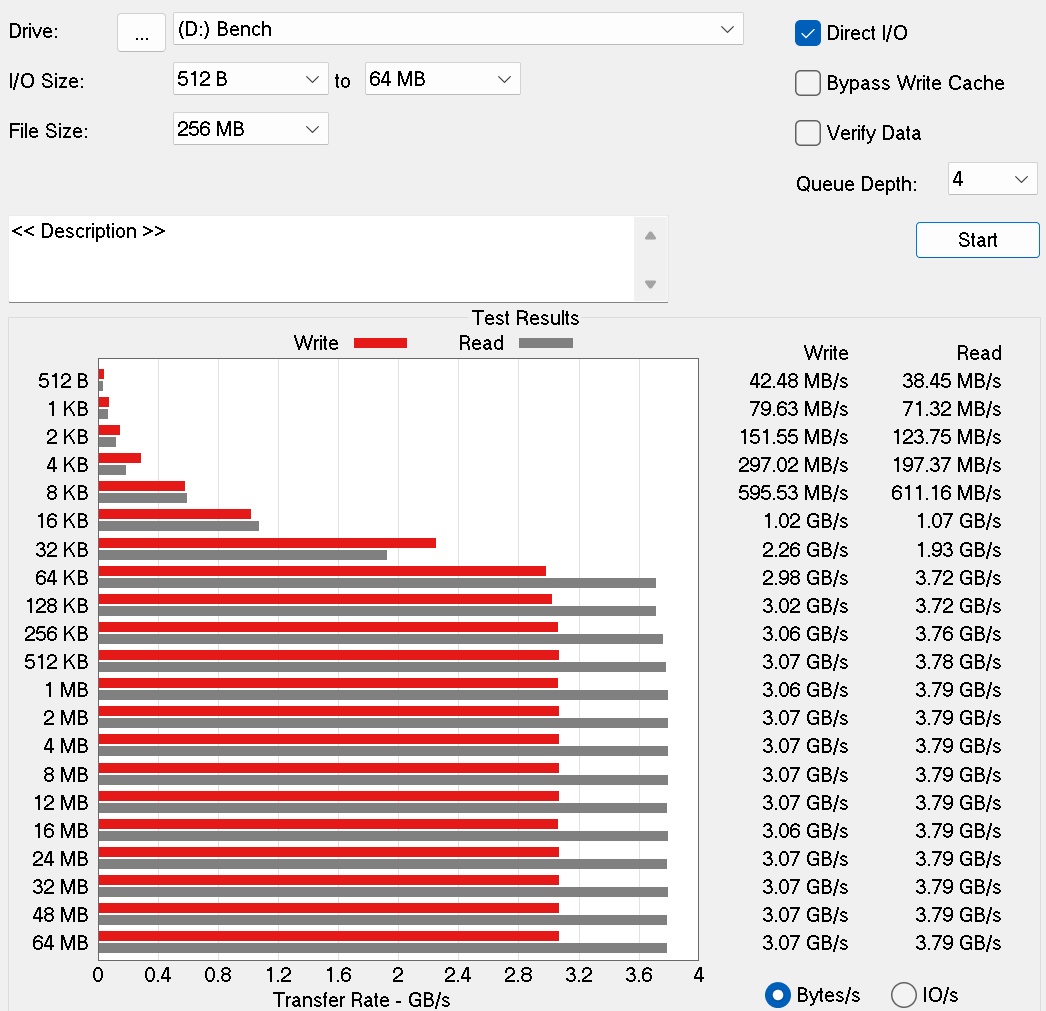
Task: Click the description scroll up arrow
Action: 650,236
